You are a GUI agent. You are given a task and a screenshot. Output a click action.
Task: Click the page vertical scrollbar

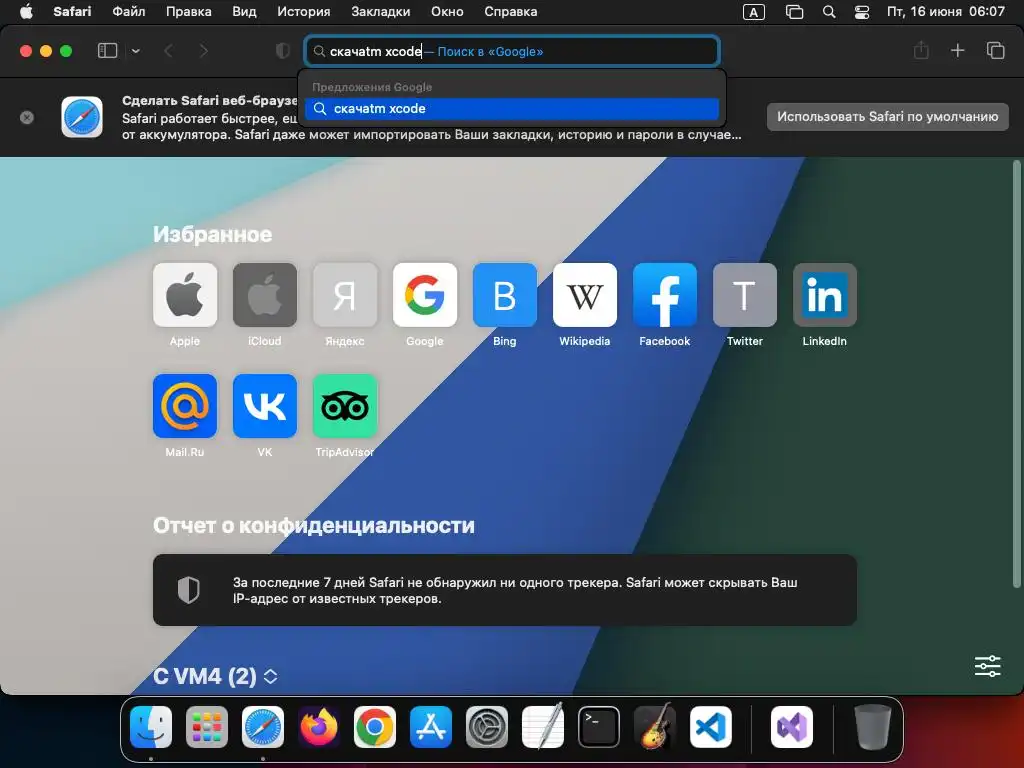pos(1016,374)
